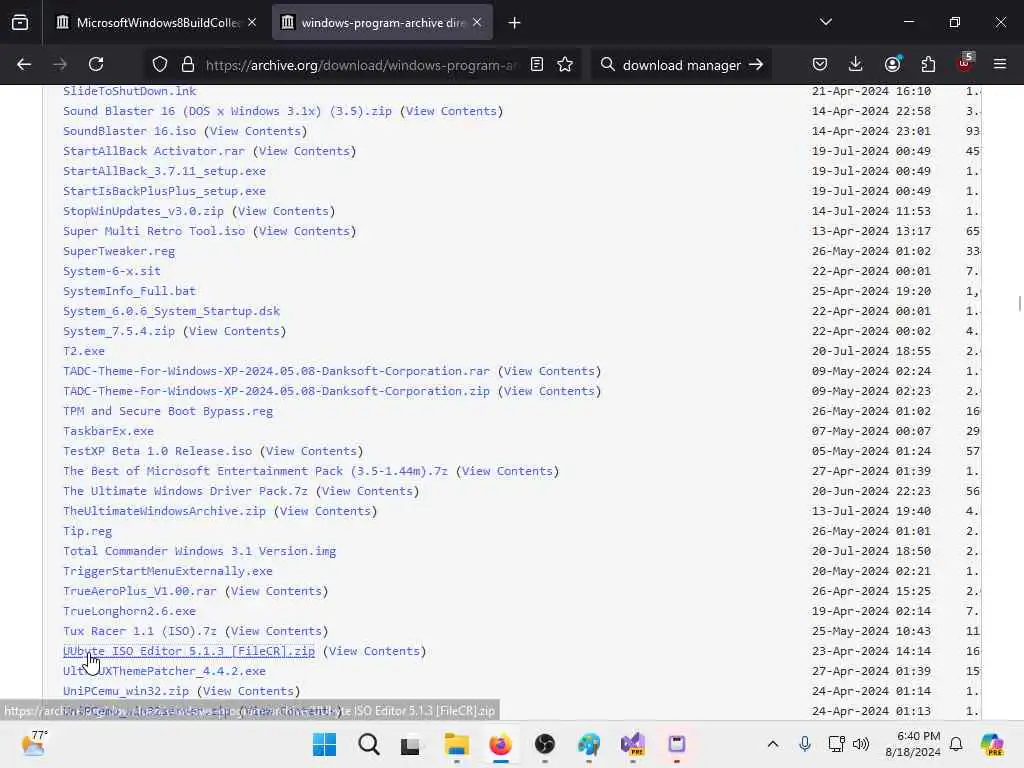Open TPM and Secure Boot Bypass.reg
1024x768 pixels.
pos(168,411)
